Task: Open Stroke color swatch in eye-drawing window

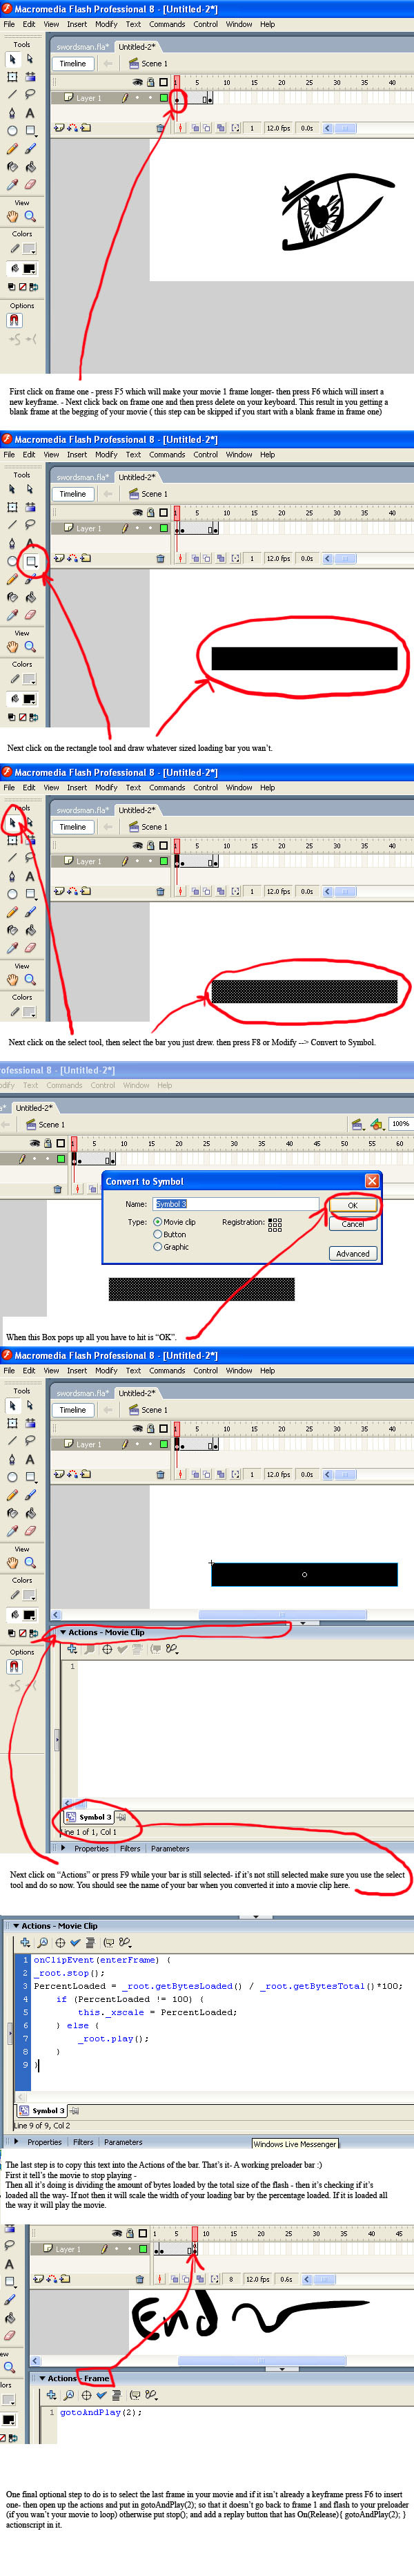Action: (29, 249)
